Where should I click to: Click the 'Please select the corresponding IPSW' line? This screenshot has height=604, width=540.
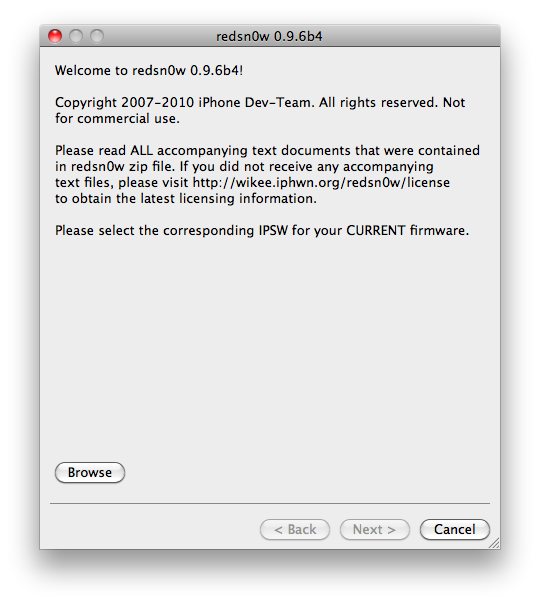click(262, 230)
